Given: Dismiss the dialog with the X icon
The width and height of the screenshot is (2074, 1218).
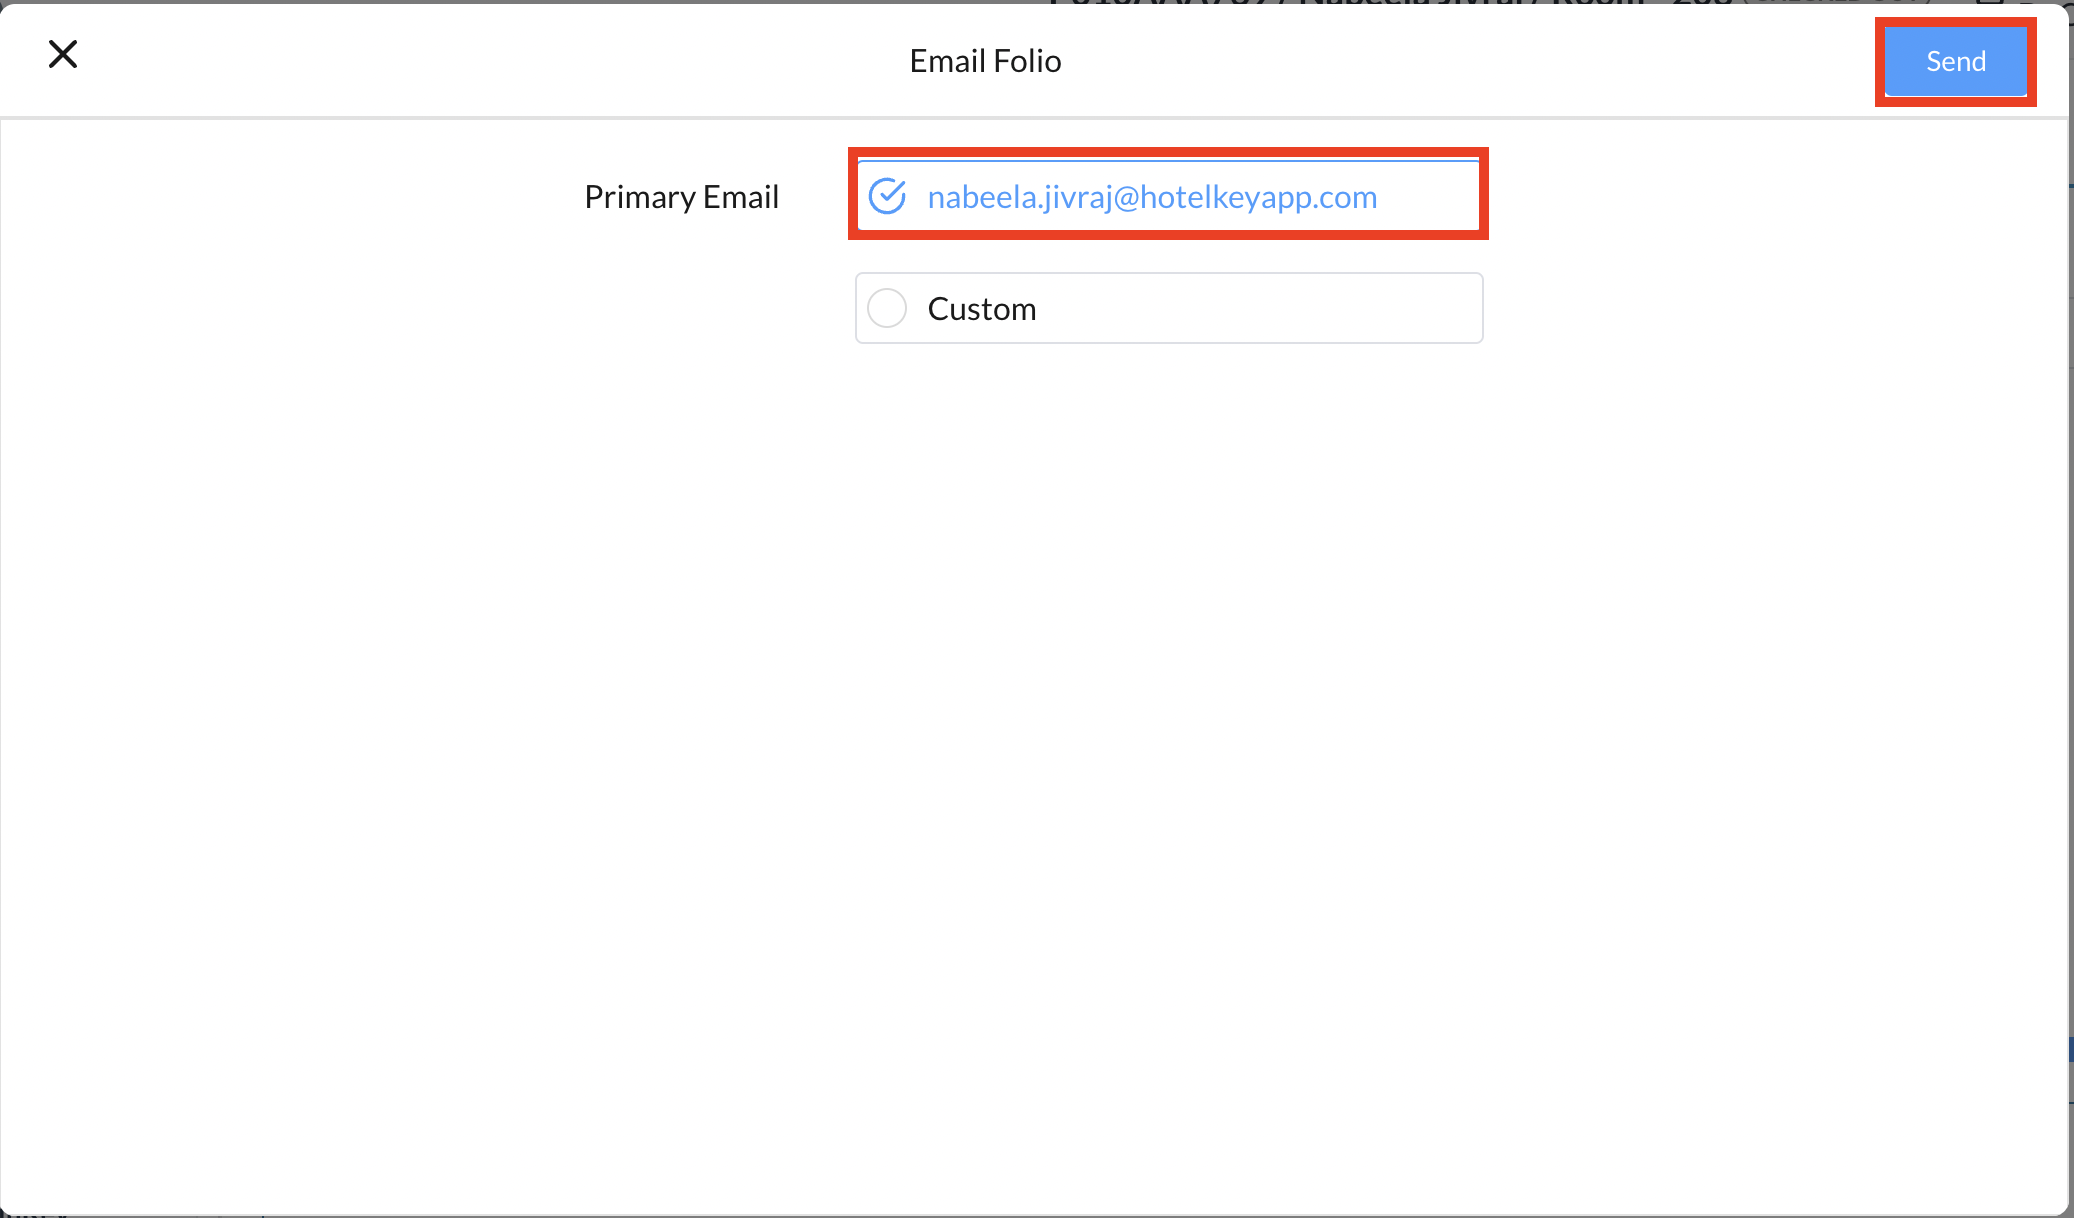Looking at the screenshot, I should click(63, 55).
